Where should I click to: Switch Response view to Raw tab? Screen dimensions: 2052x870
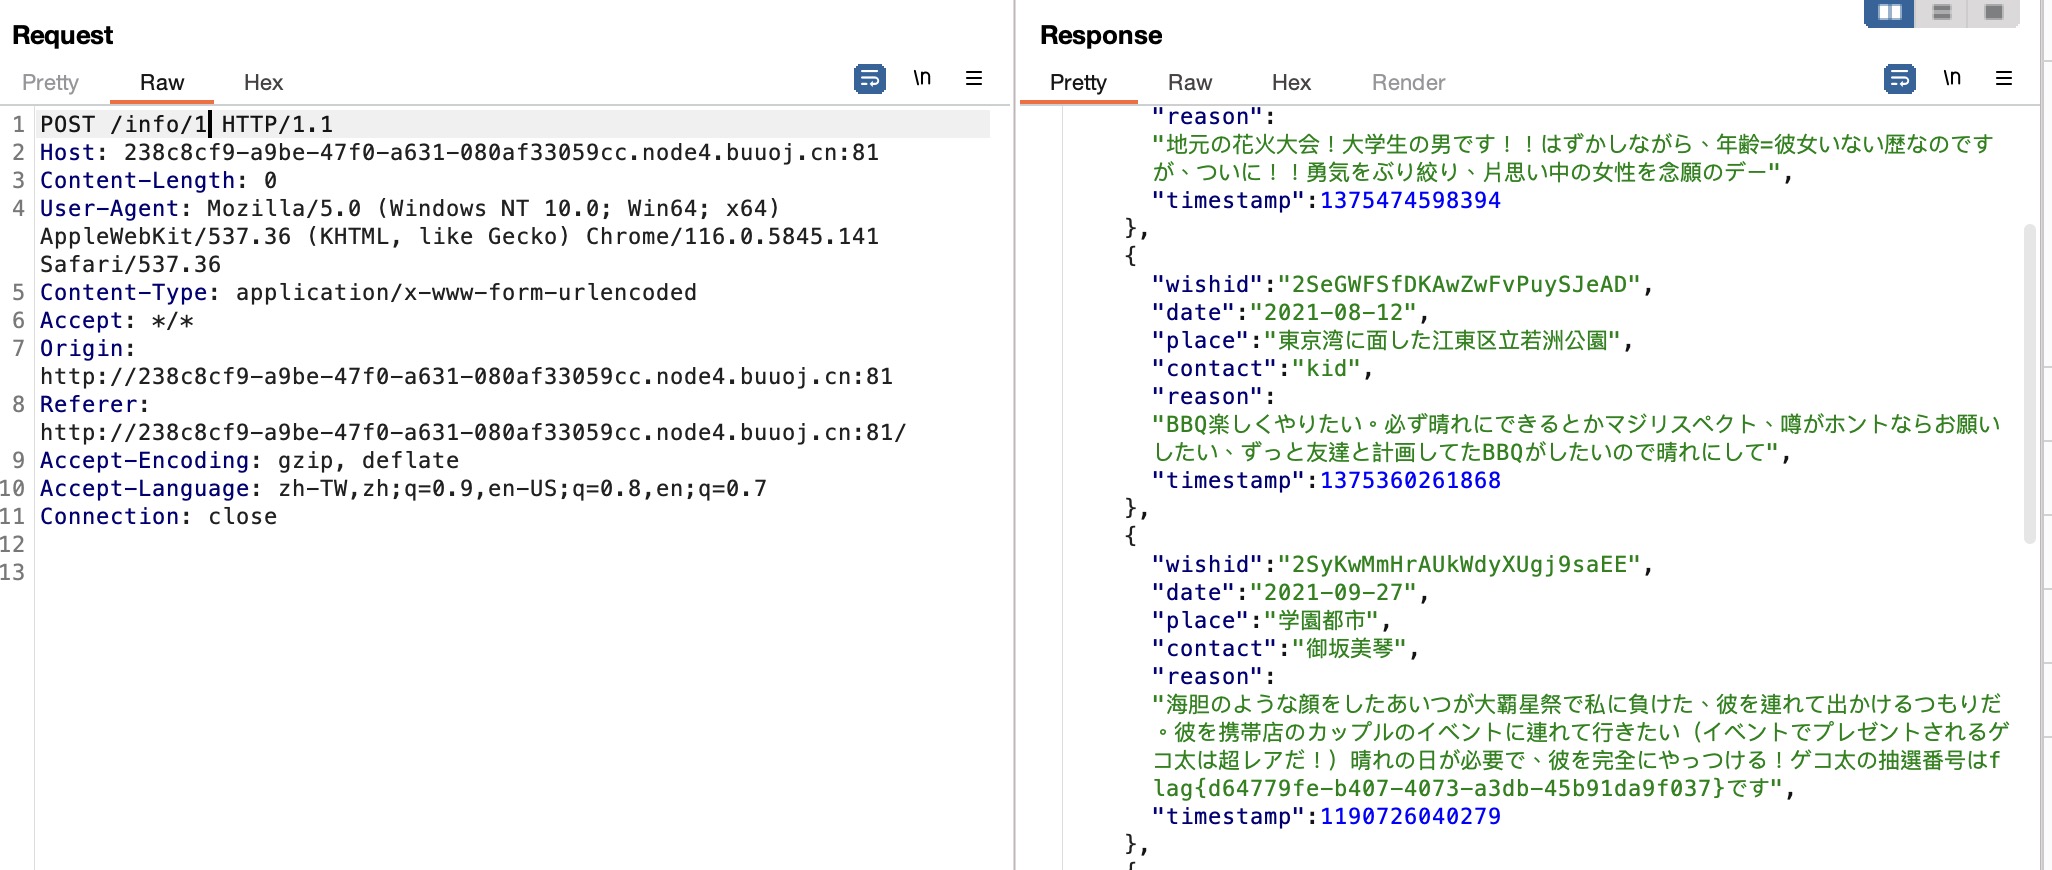[1189, 82]
